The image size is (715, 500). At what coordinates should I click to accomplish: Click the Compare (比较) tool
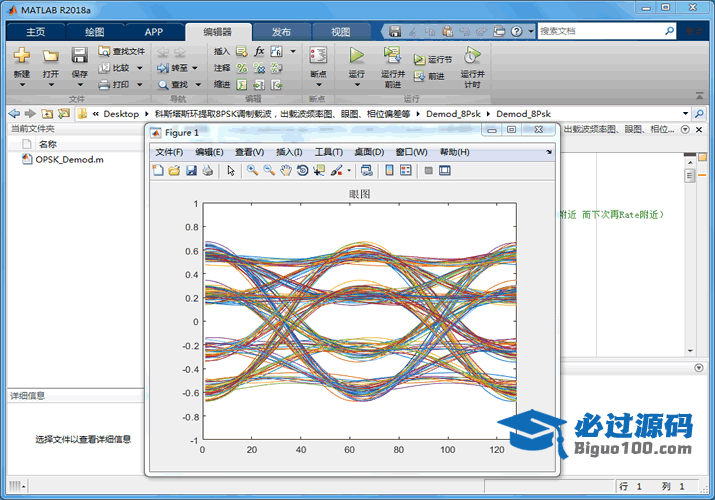114,68
